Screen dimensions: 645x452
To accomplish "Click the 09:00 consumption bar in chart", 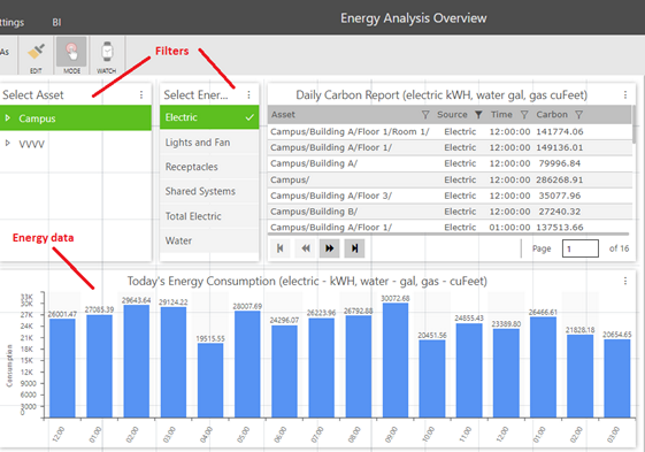I will point(395,360).
